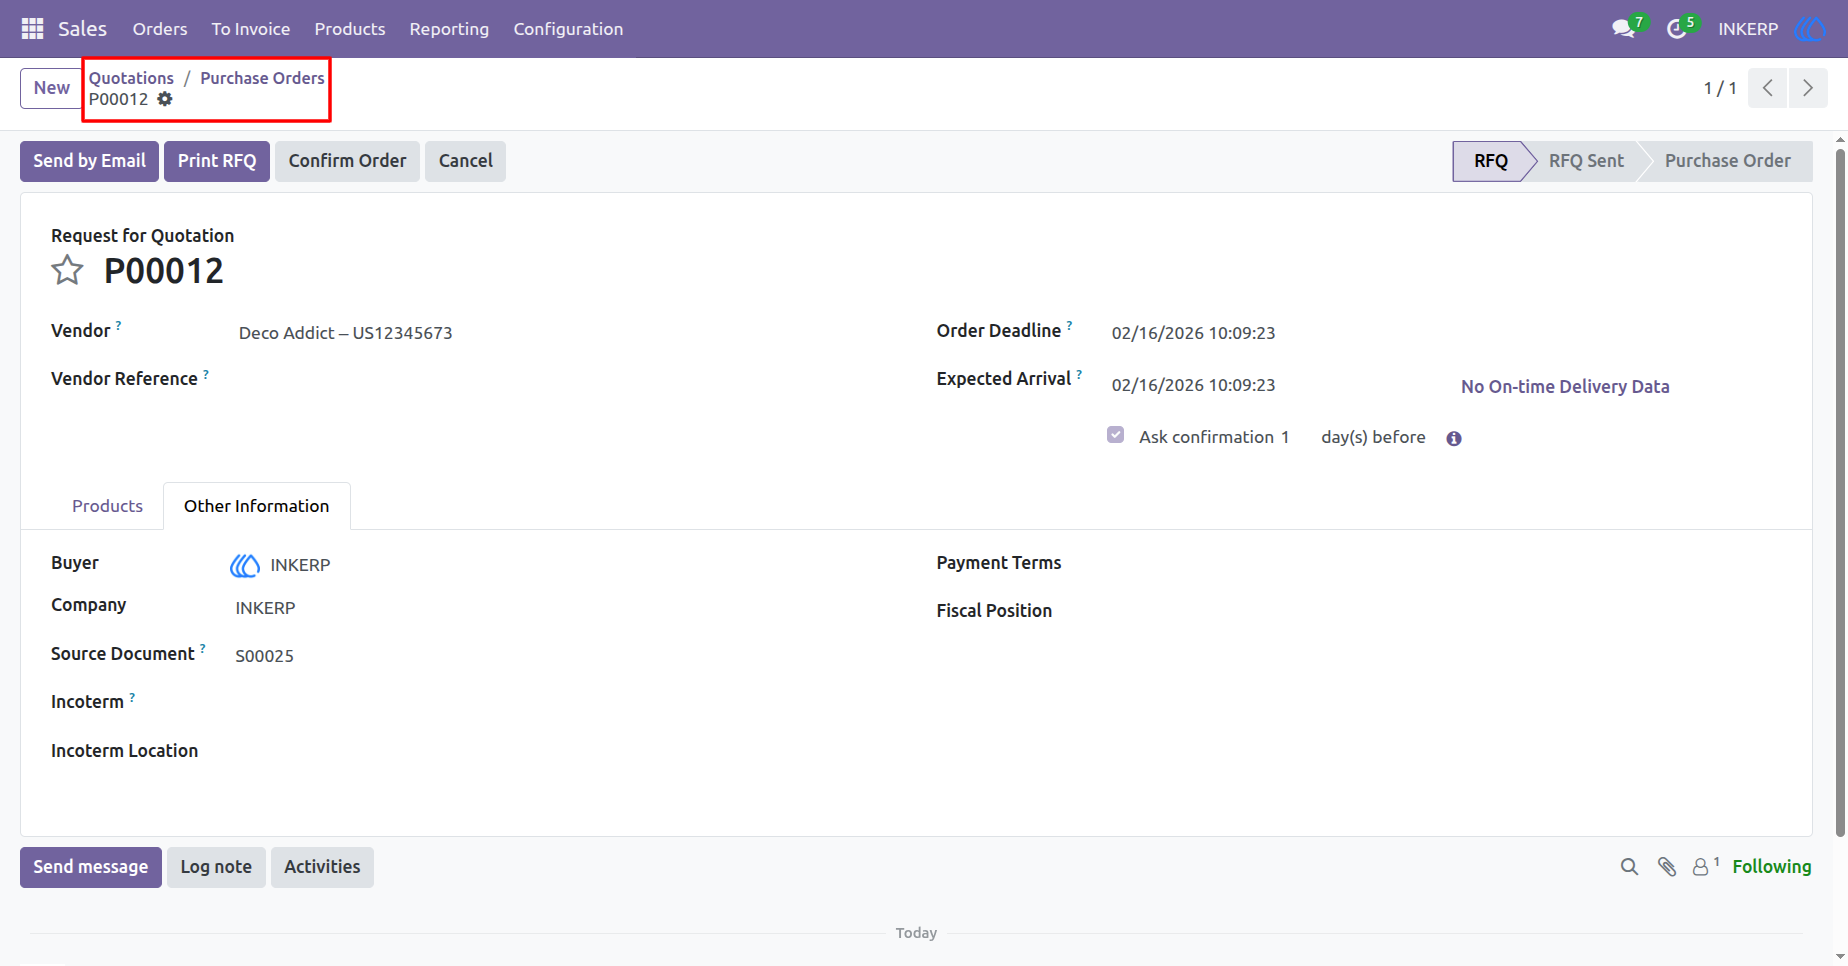The width and height of the screenshot is (1848, 966).
Task: Open the Products menu in navbar
Action: pos(350,29)
